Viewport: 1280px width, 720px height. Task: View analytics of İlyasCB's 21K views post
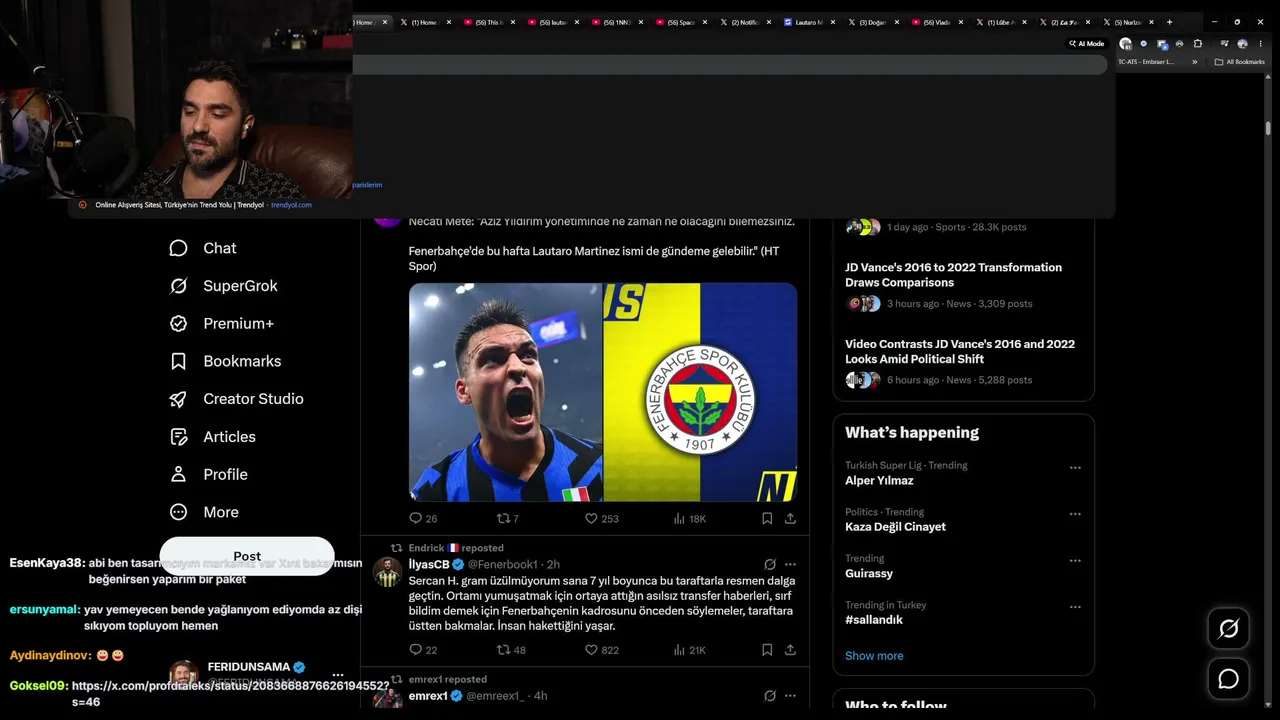point(690,650)
